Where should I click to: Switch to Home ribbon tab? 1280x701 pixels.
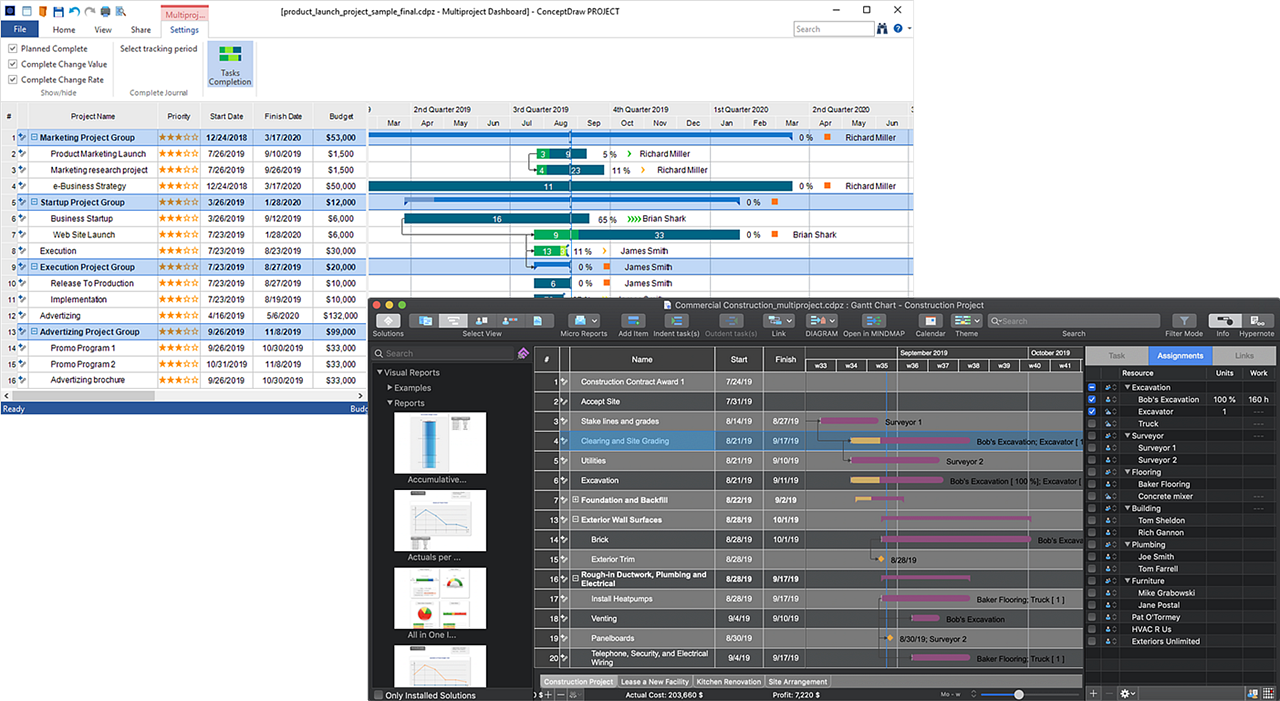pos(64,30)
